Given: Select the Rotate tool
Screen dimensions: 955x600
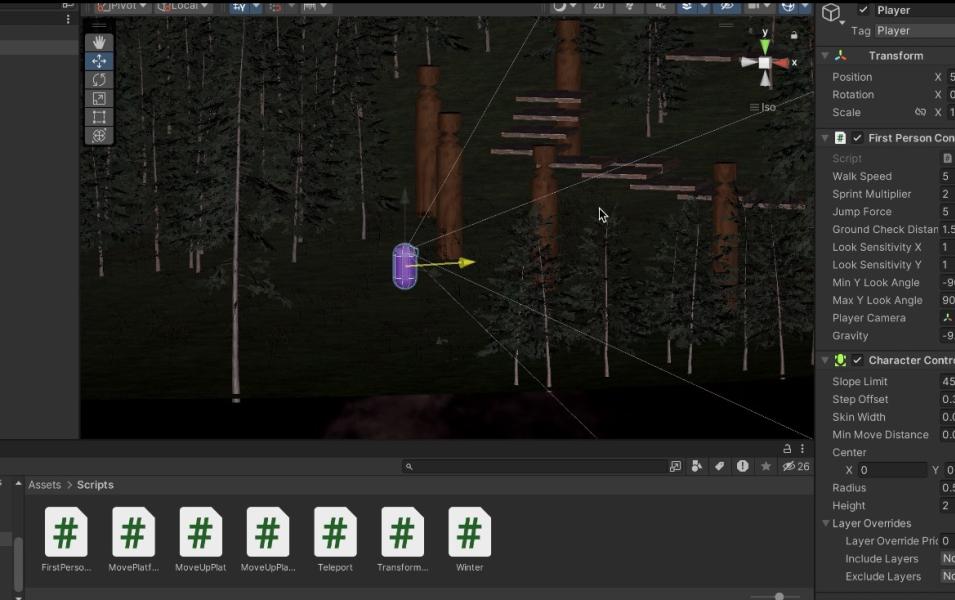Looking at the screenshot, I should (99, 80).
